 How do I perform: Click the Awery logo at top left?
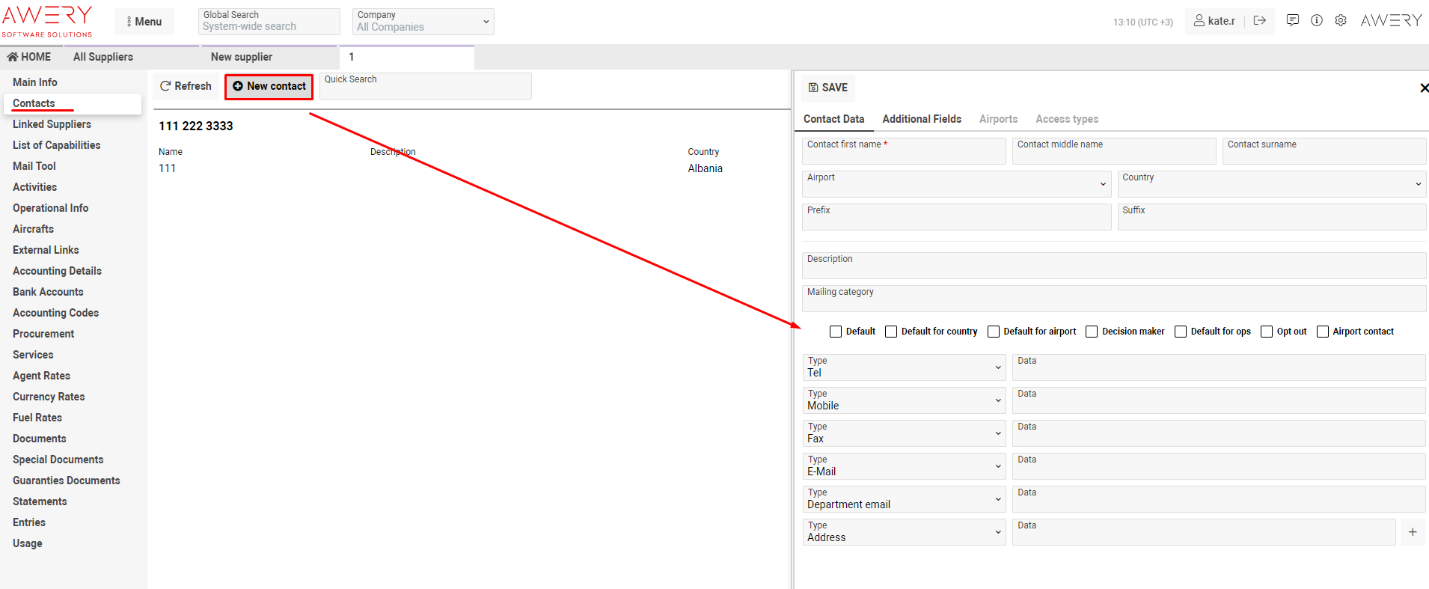47,20
